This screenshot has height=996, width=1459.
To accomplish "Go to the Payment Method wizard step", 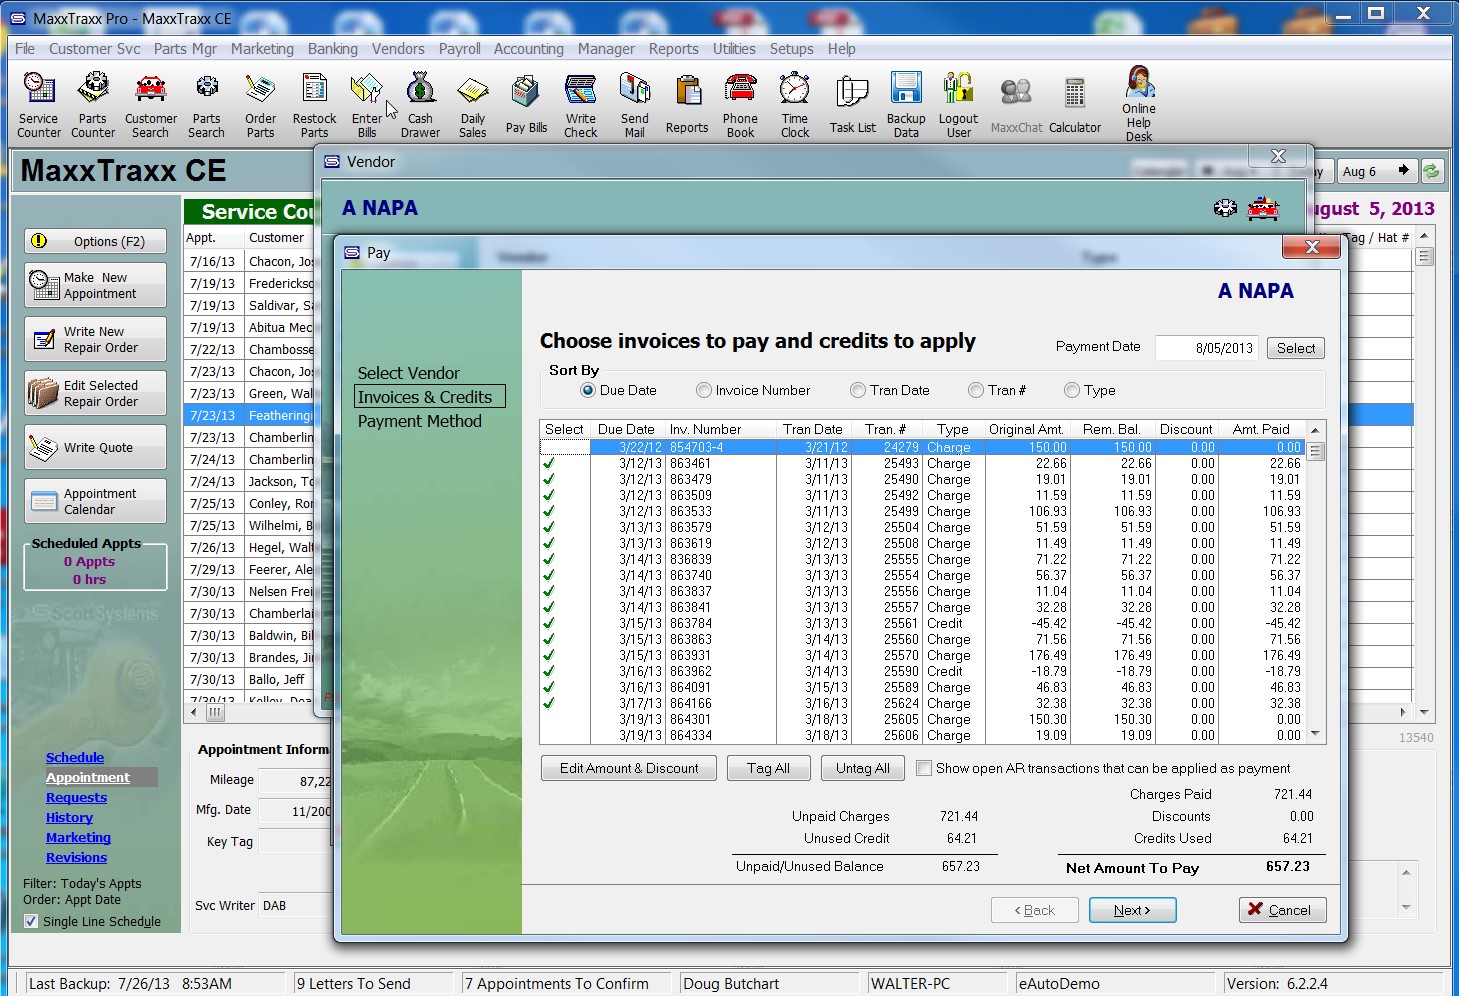I will 420,421.
